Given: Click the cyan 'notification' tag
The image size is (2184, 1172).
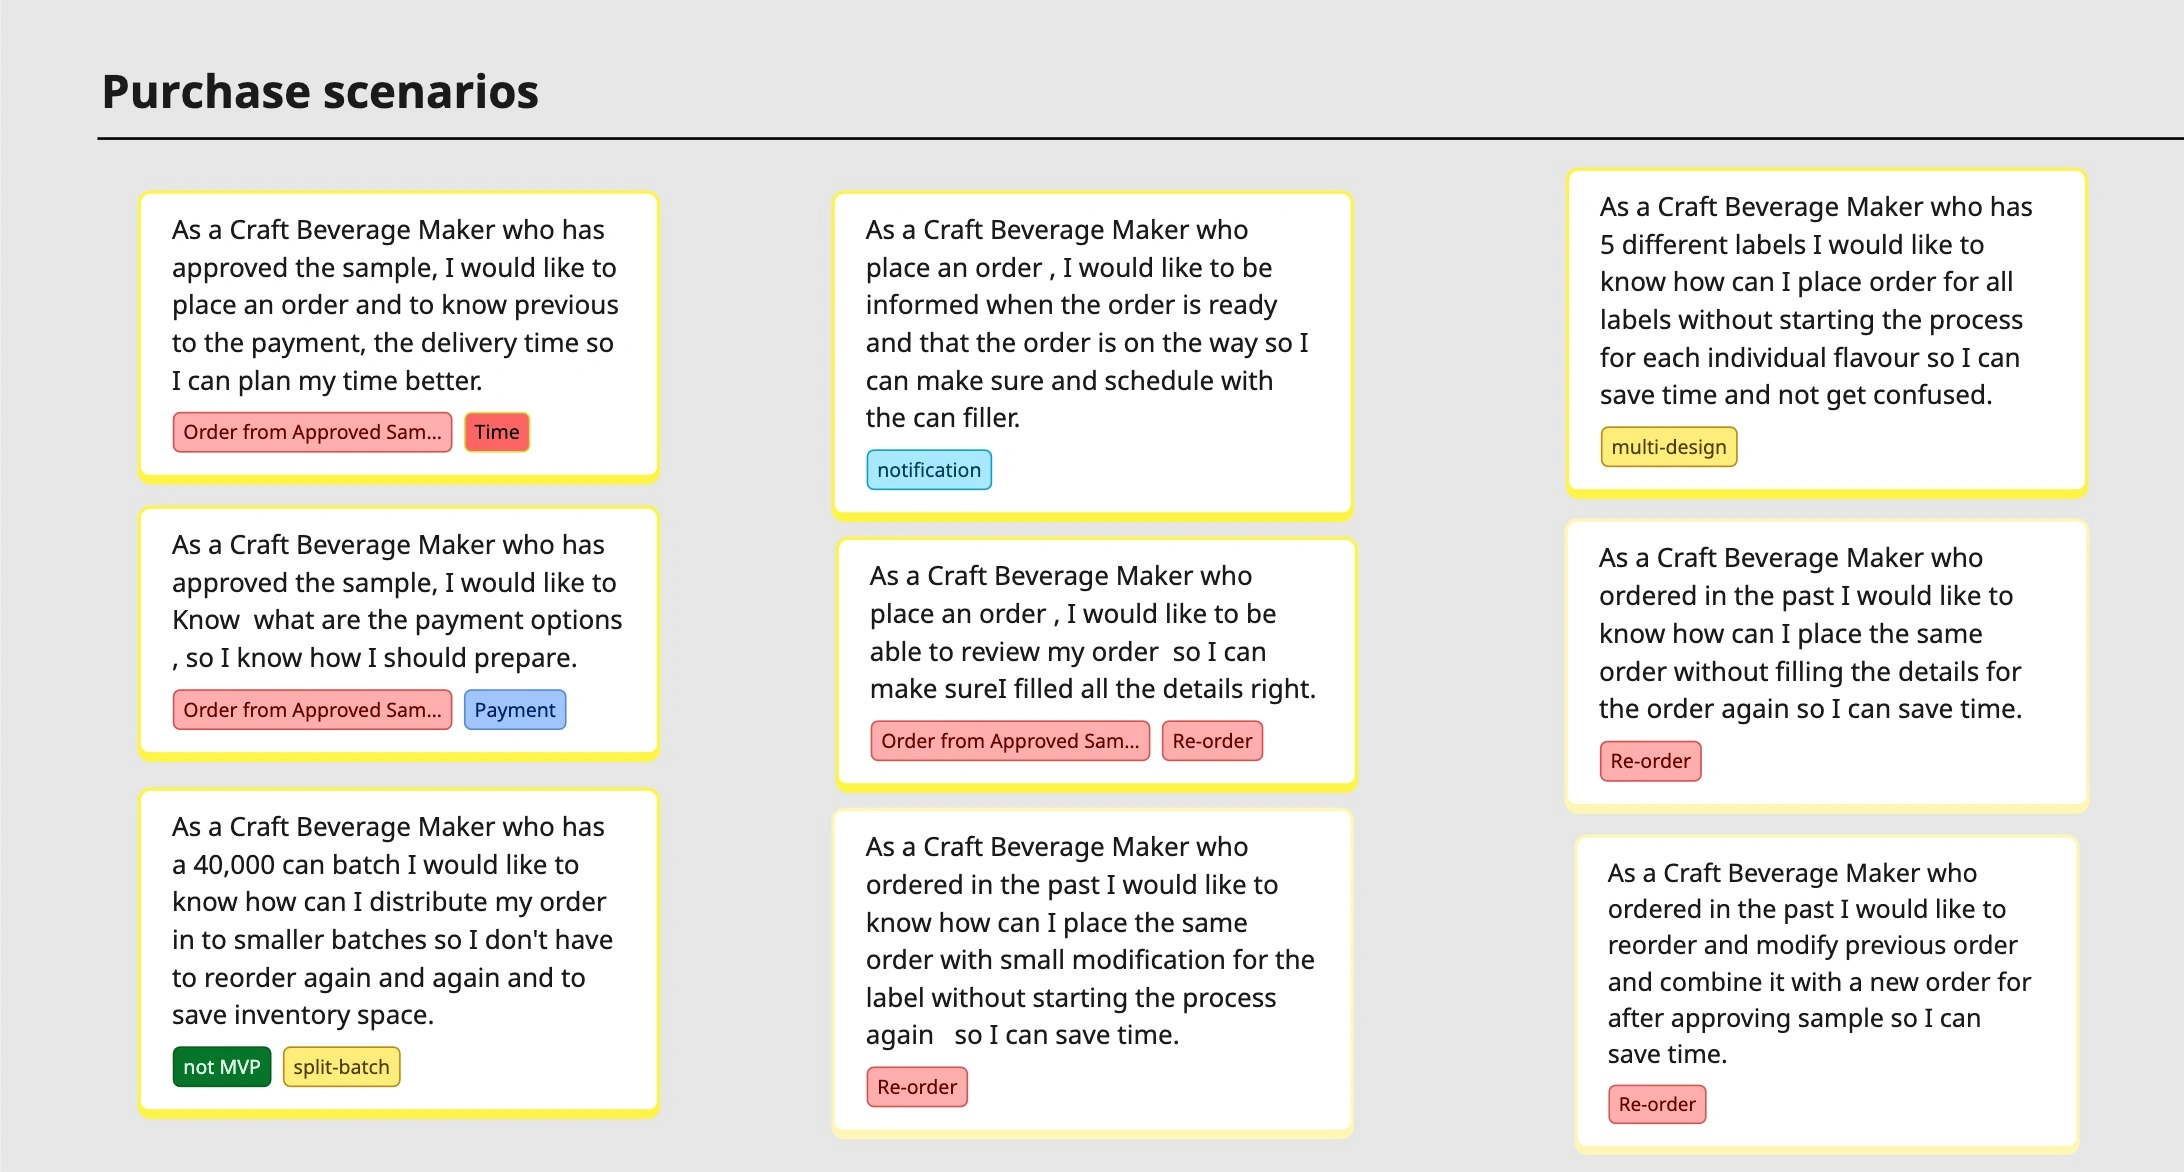Looking at the screenshot, I should coord(928,470).
